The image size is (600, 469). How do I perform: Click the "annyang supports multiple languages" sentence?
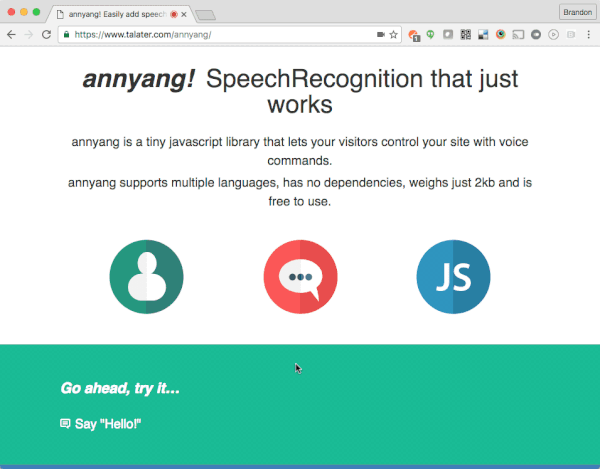[x=300, y=192]
